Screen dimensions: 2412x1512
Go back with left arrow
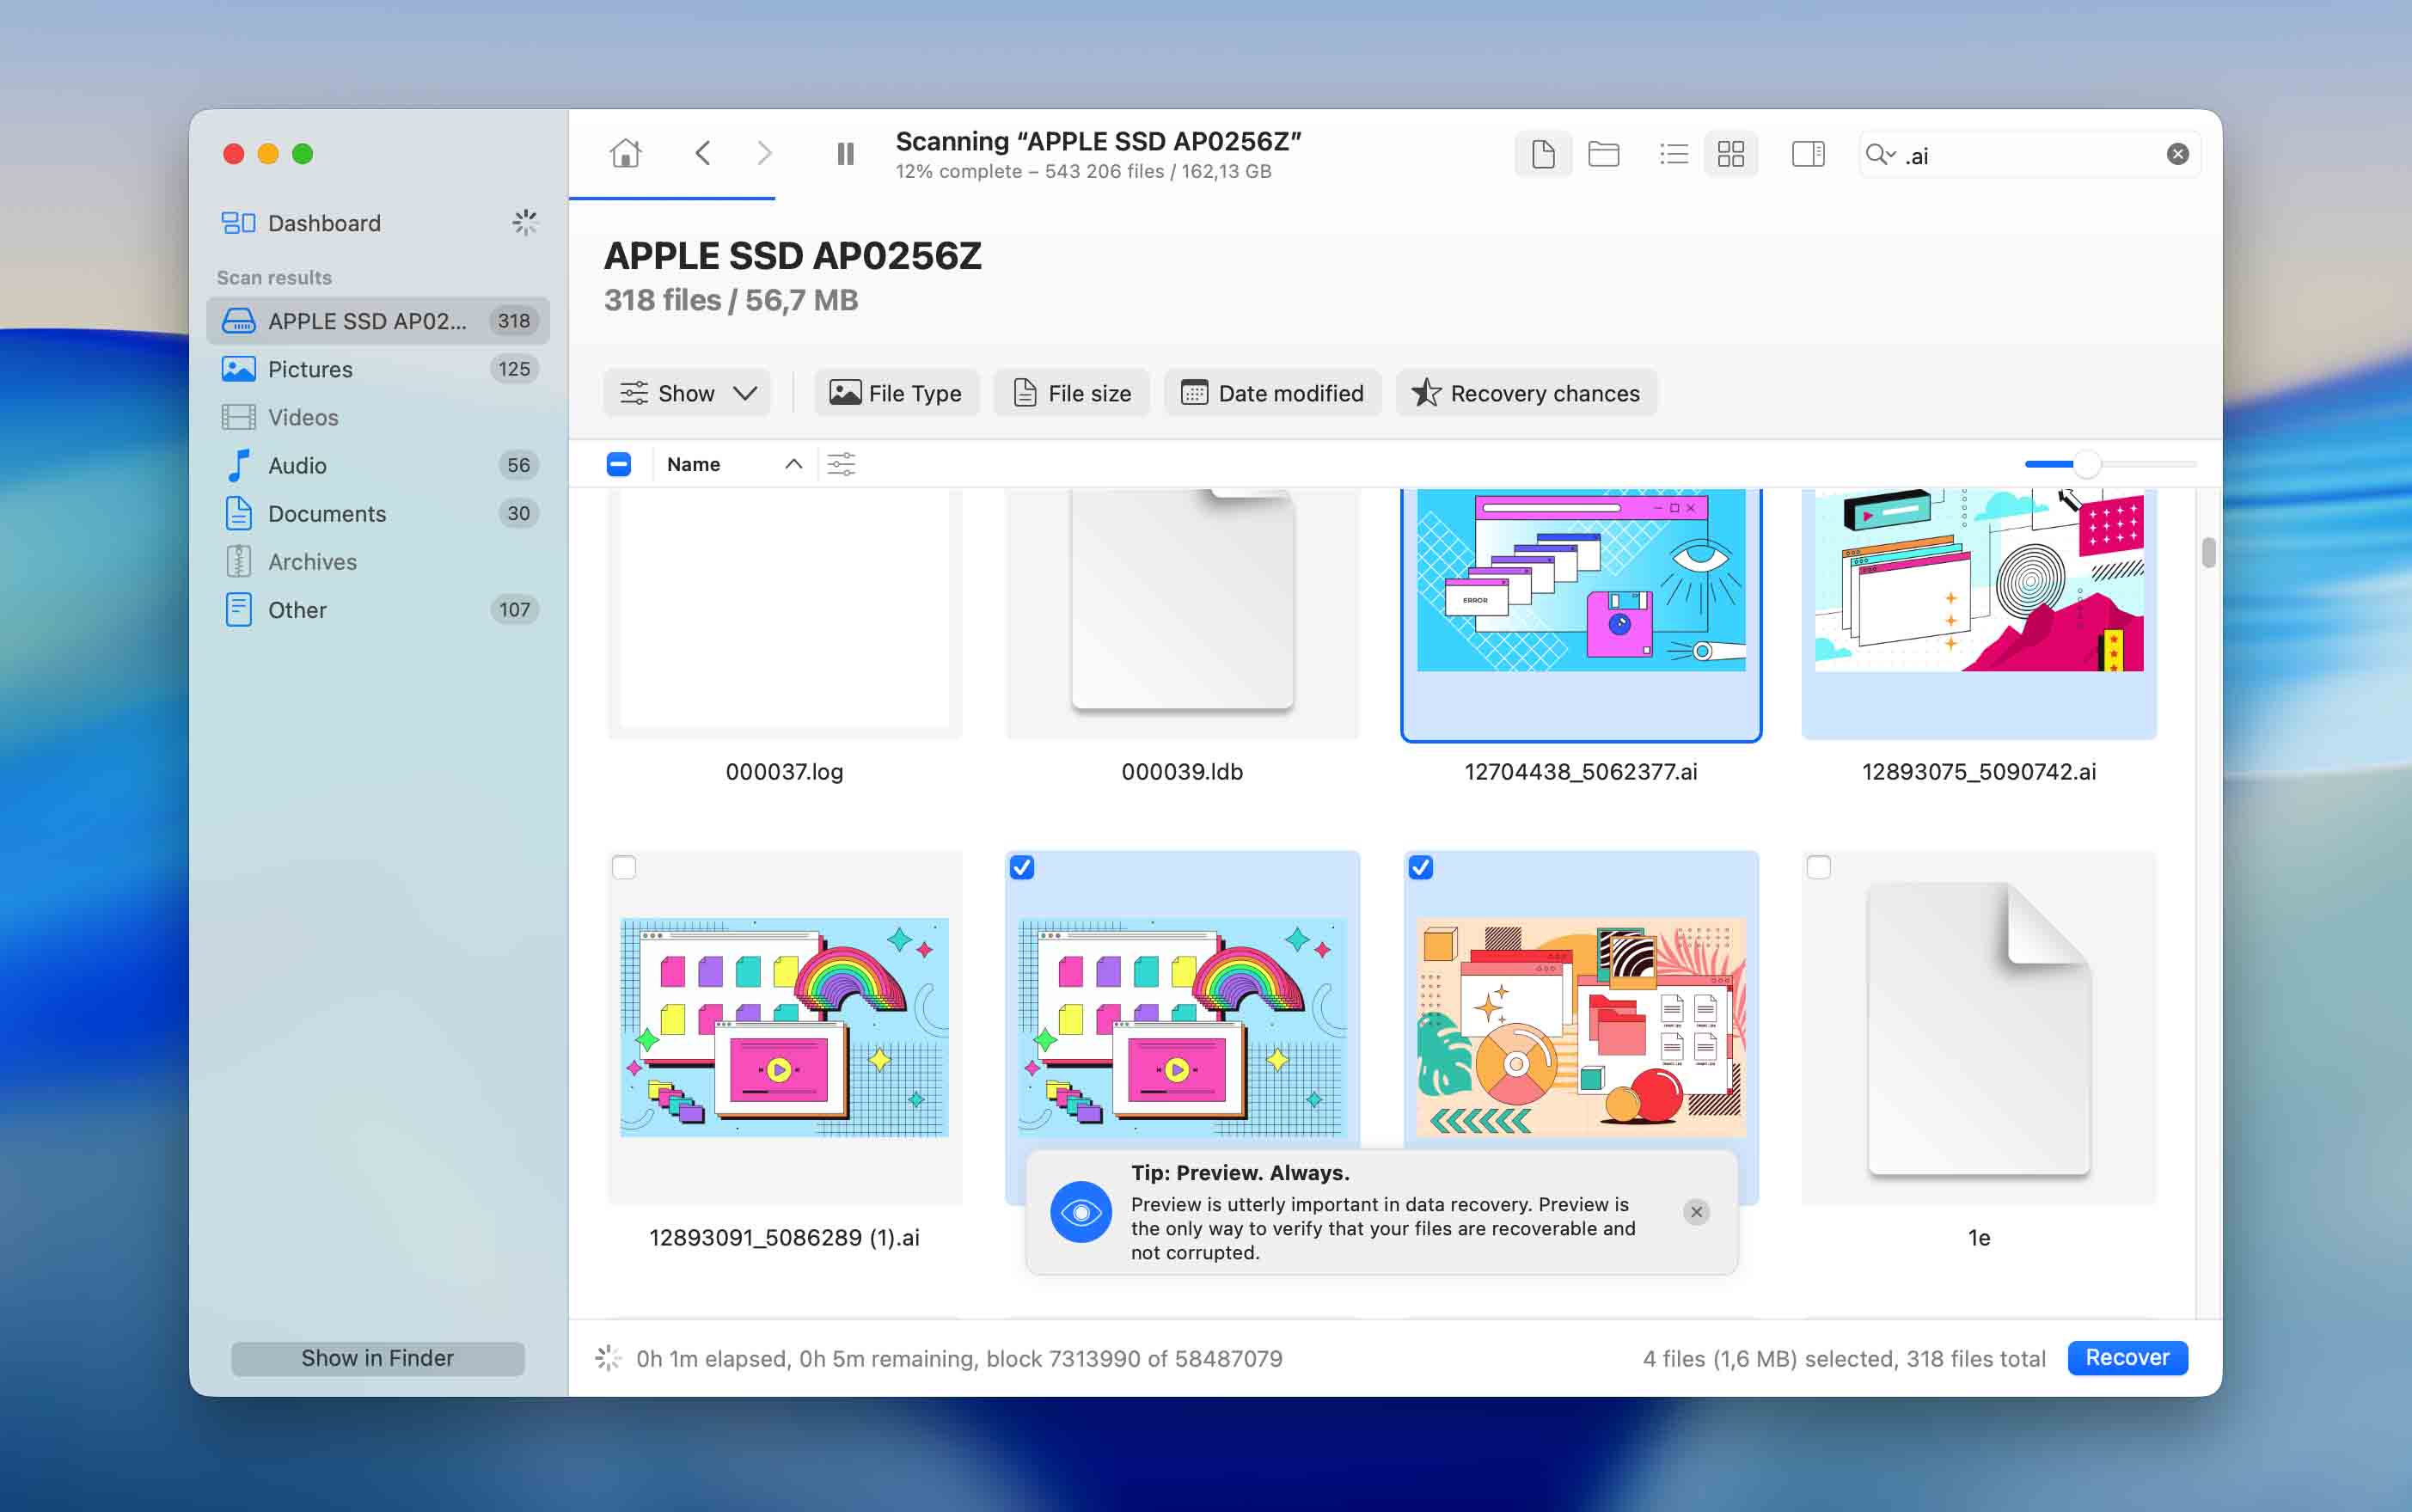(703, 154)
